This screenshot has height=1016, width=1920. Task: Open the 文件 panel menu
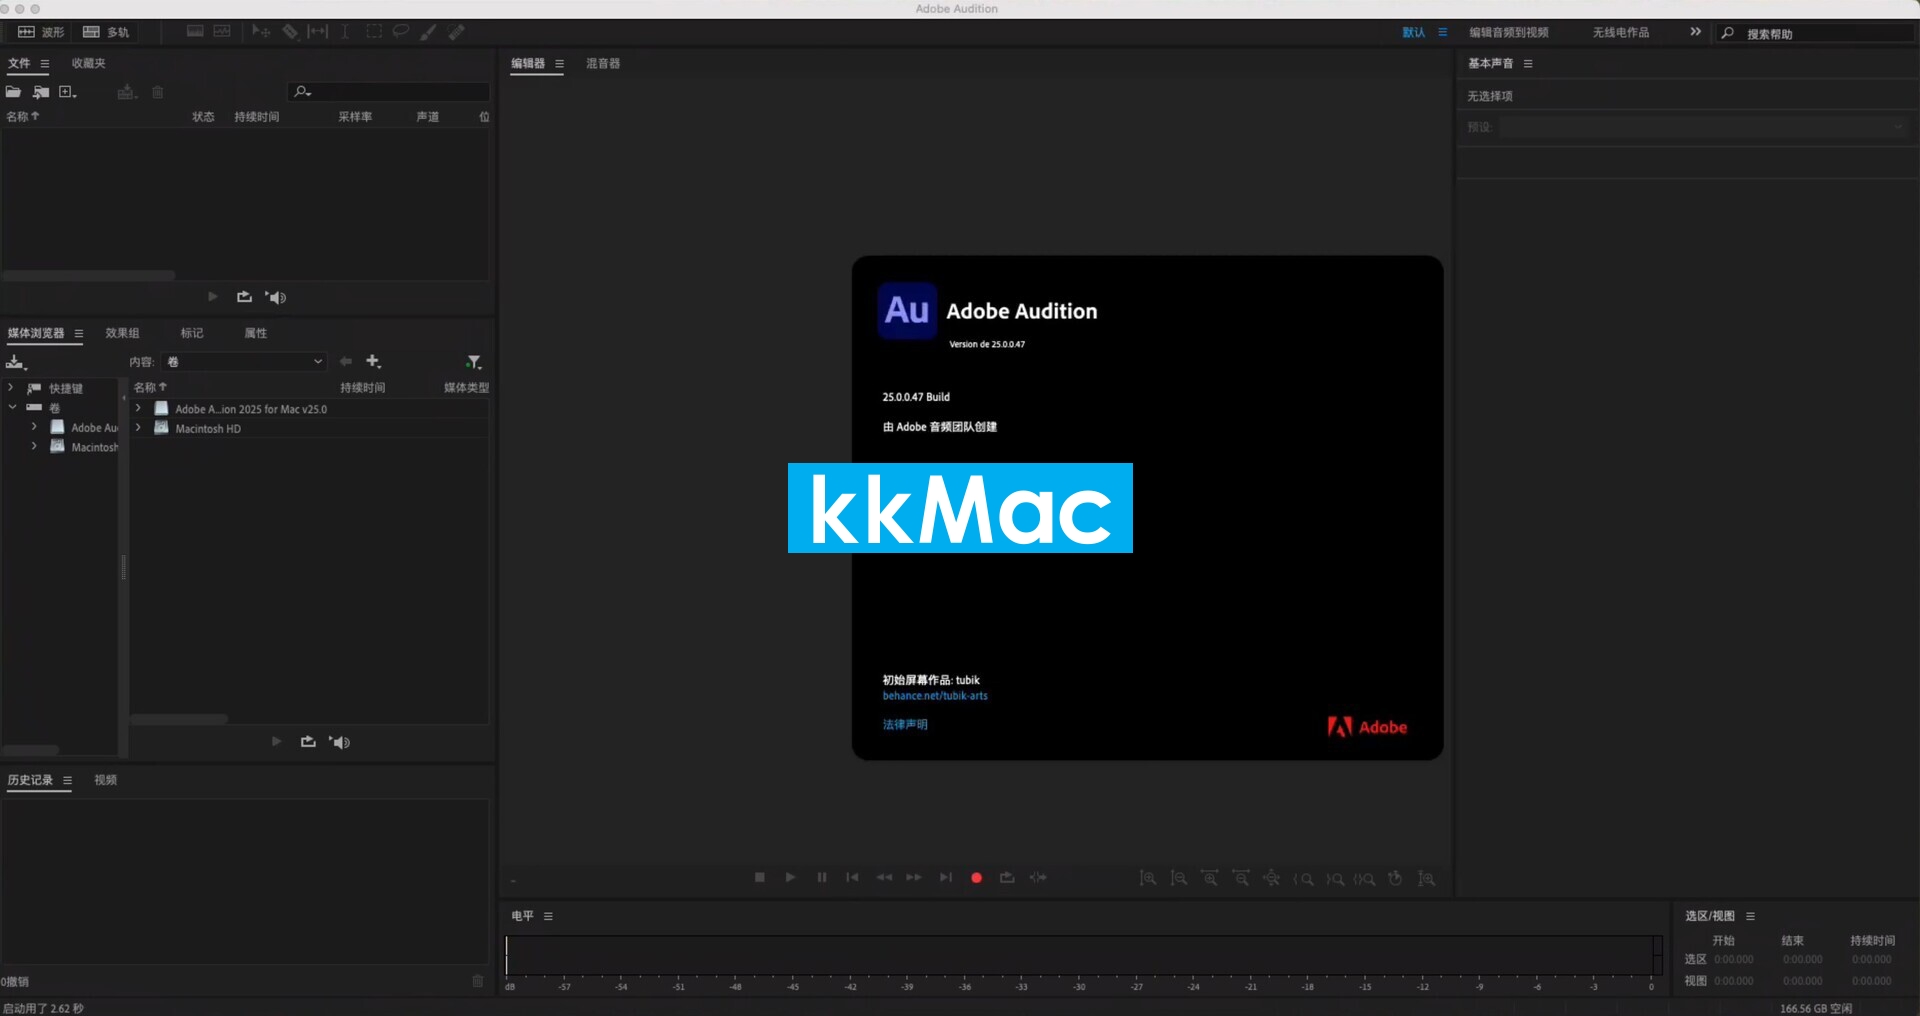tap(45, 63)
